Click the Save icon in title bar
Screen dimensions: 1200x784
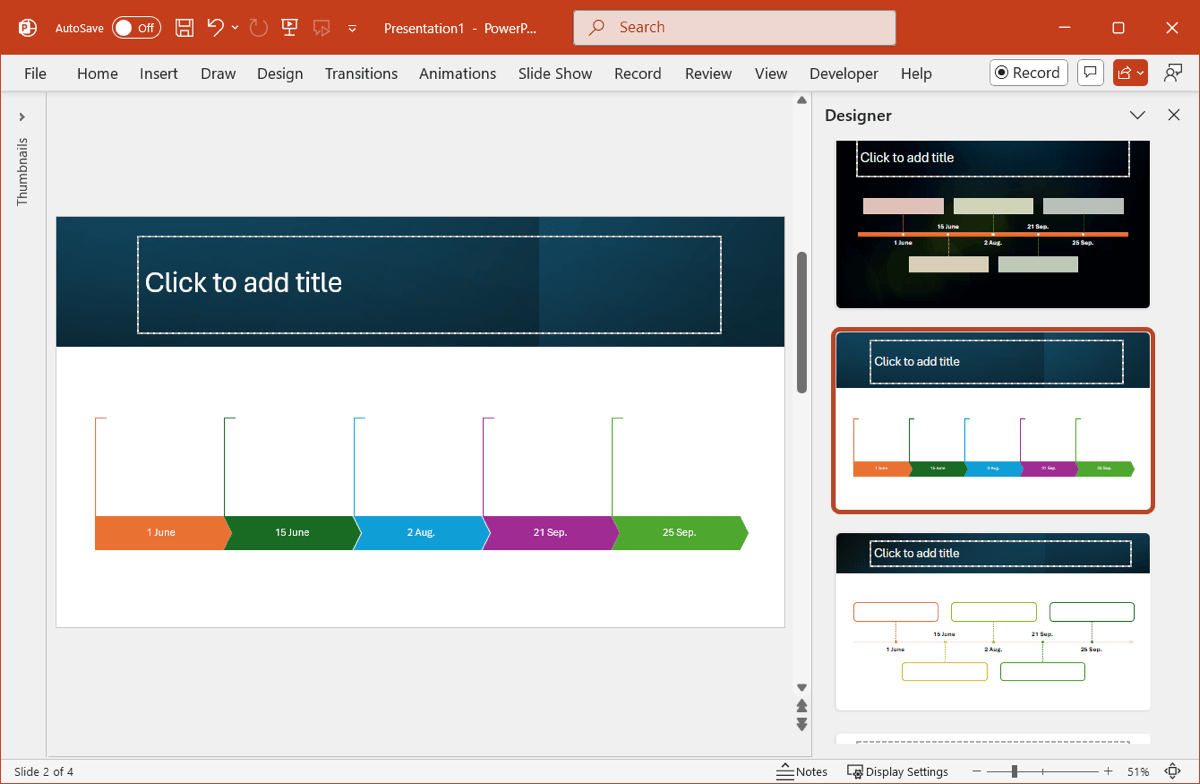[184, 28]
